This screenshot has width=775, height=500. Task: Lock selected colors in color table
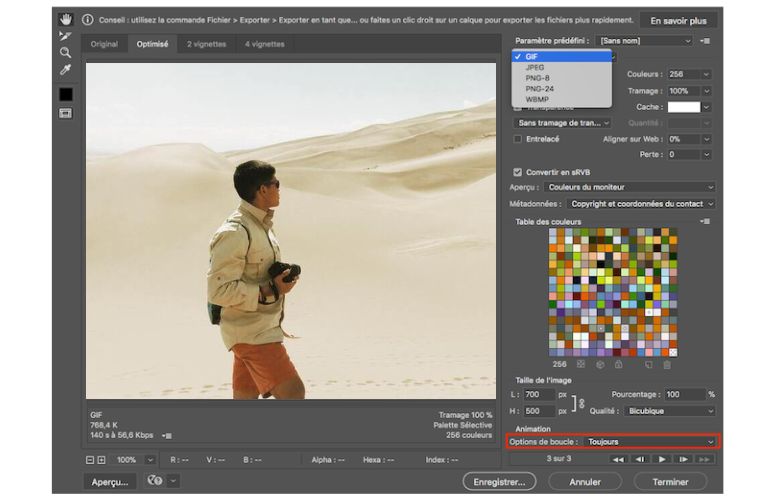click(x=618, y=365)
